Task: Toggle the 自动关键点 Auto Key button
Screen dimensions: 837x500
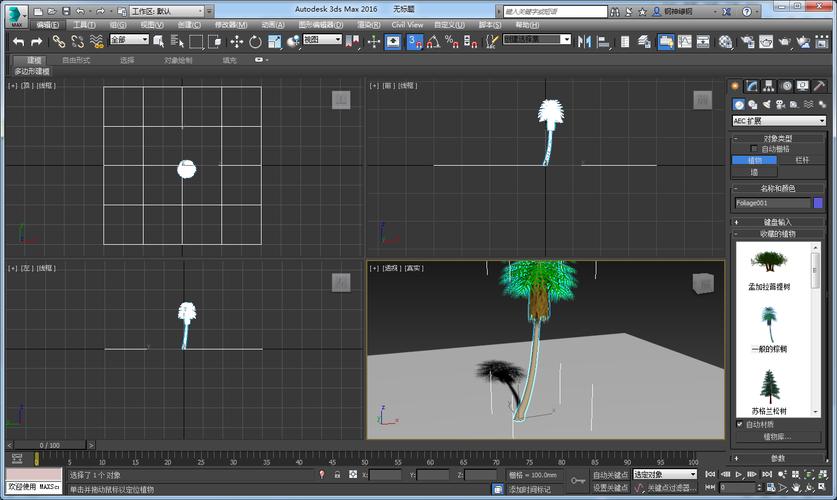Action: click(610, 475)
